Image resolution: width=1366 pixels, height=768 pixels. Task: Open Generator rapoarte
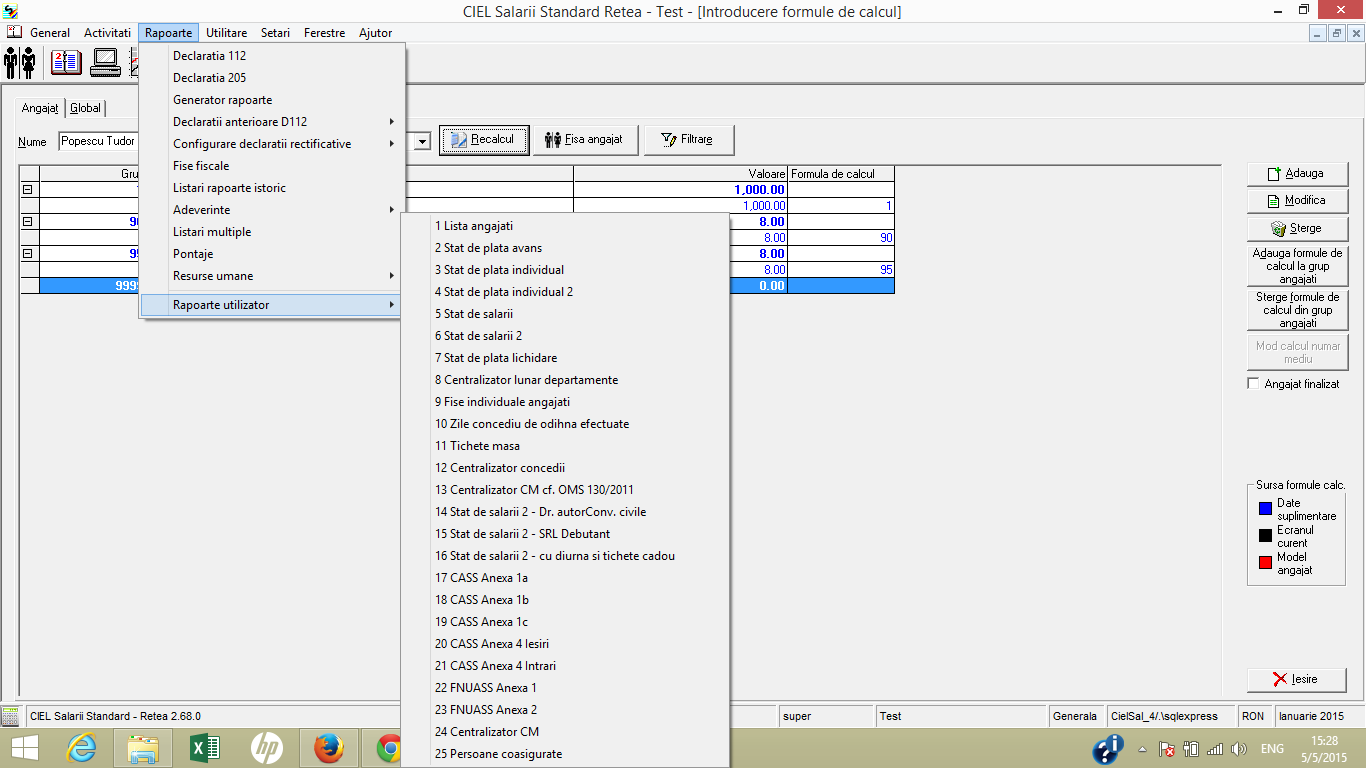coord(273,100)
